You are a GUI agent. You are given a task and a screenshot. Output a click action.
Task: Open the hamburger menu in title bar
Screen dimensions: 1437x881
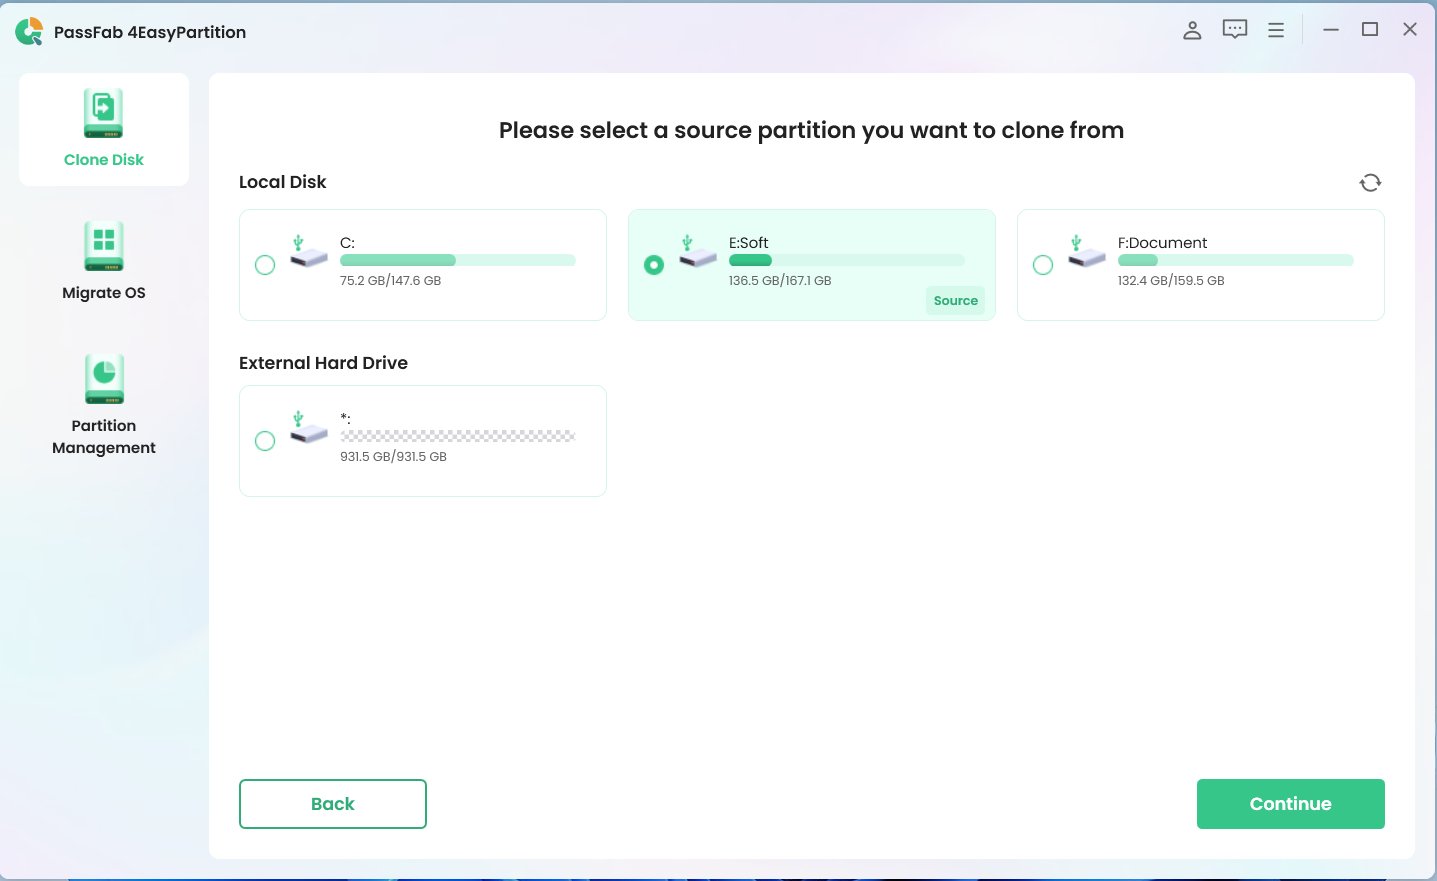[1276, 30]
